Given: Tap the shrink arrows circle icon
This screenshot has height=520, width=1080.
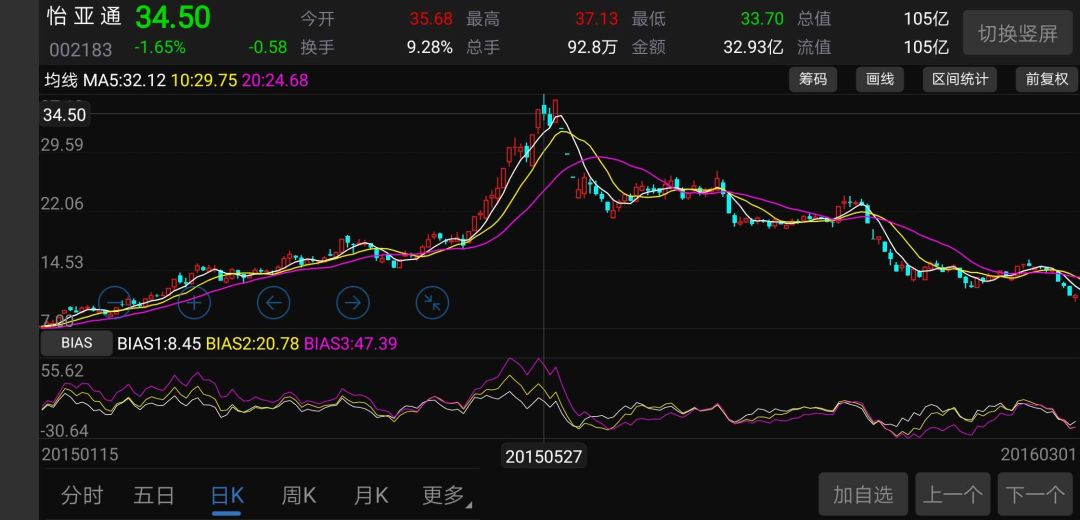Looking at the screenshot, I should click(x=433, y=302).
